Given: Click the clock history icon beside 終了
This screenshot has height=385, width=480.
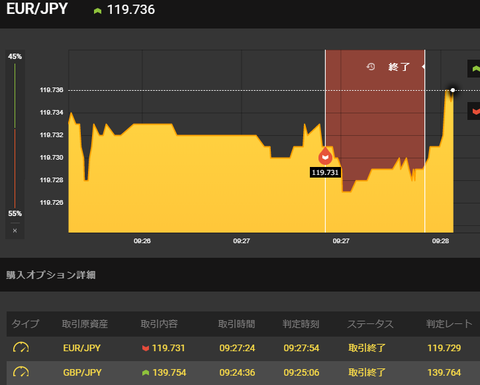Looking at the screenshot, I should (x=371, y=67).
